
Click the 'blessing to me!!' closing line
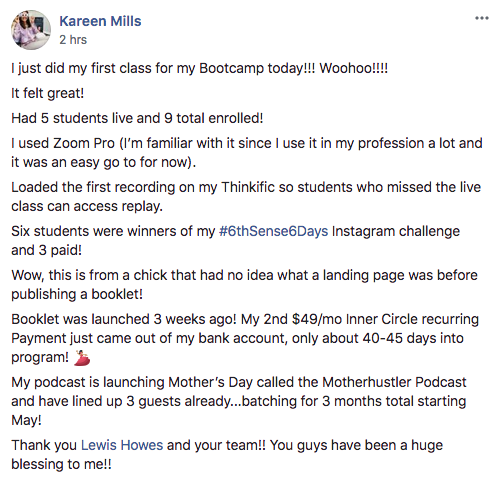coord(61,464)
